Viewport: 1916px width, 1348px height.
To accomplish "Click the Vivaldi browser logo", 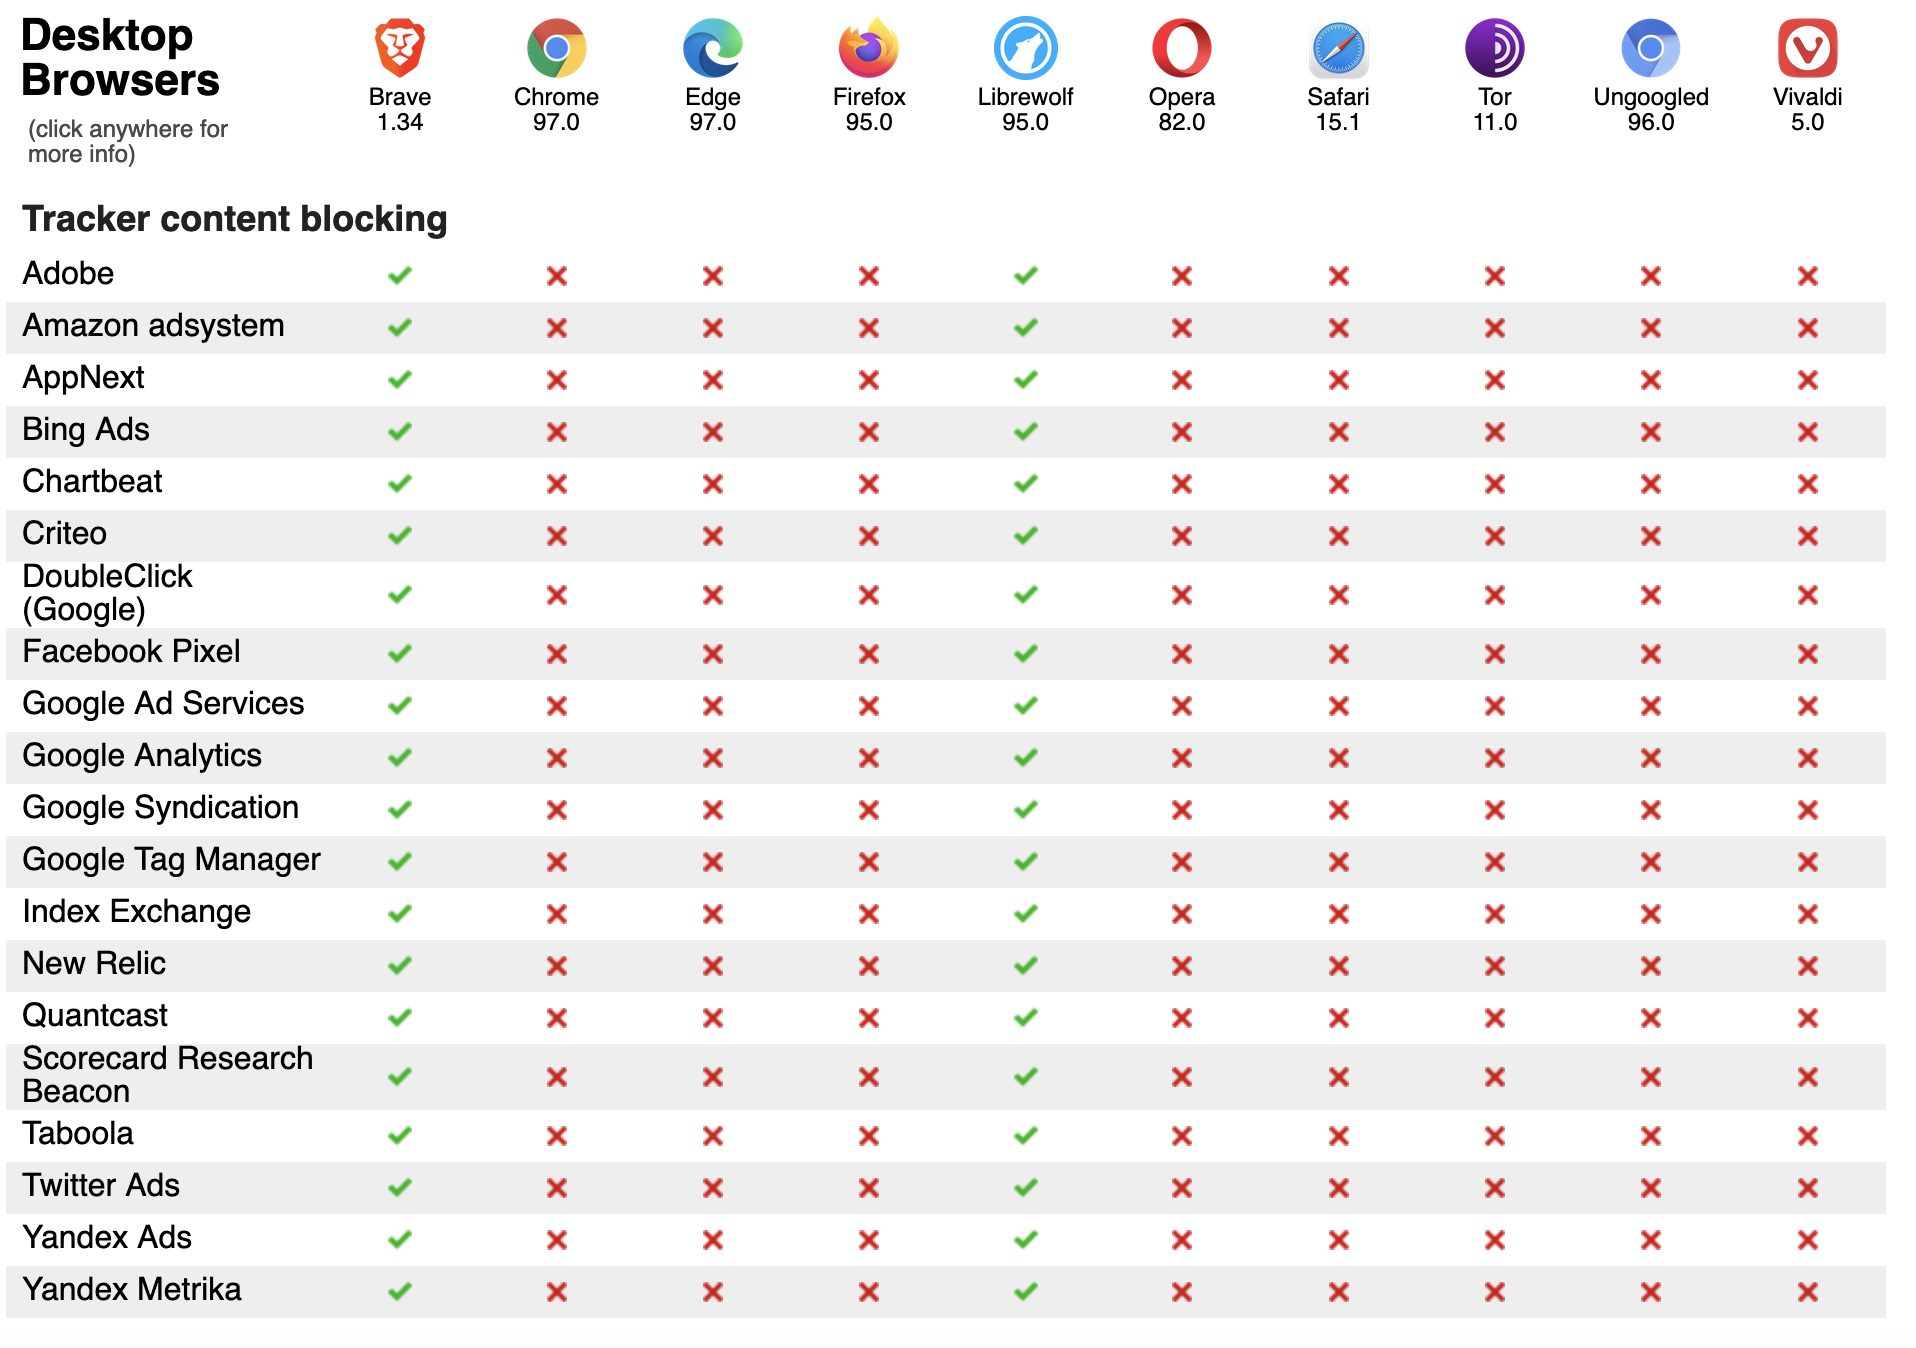I will 1807,48.
